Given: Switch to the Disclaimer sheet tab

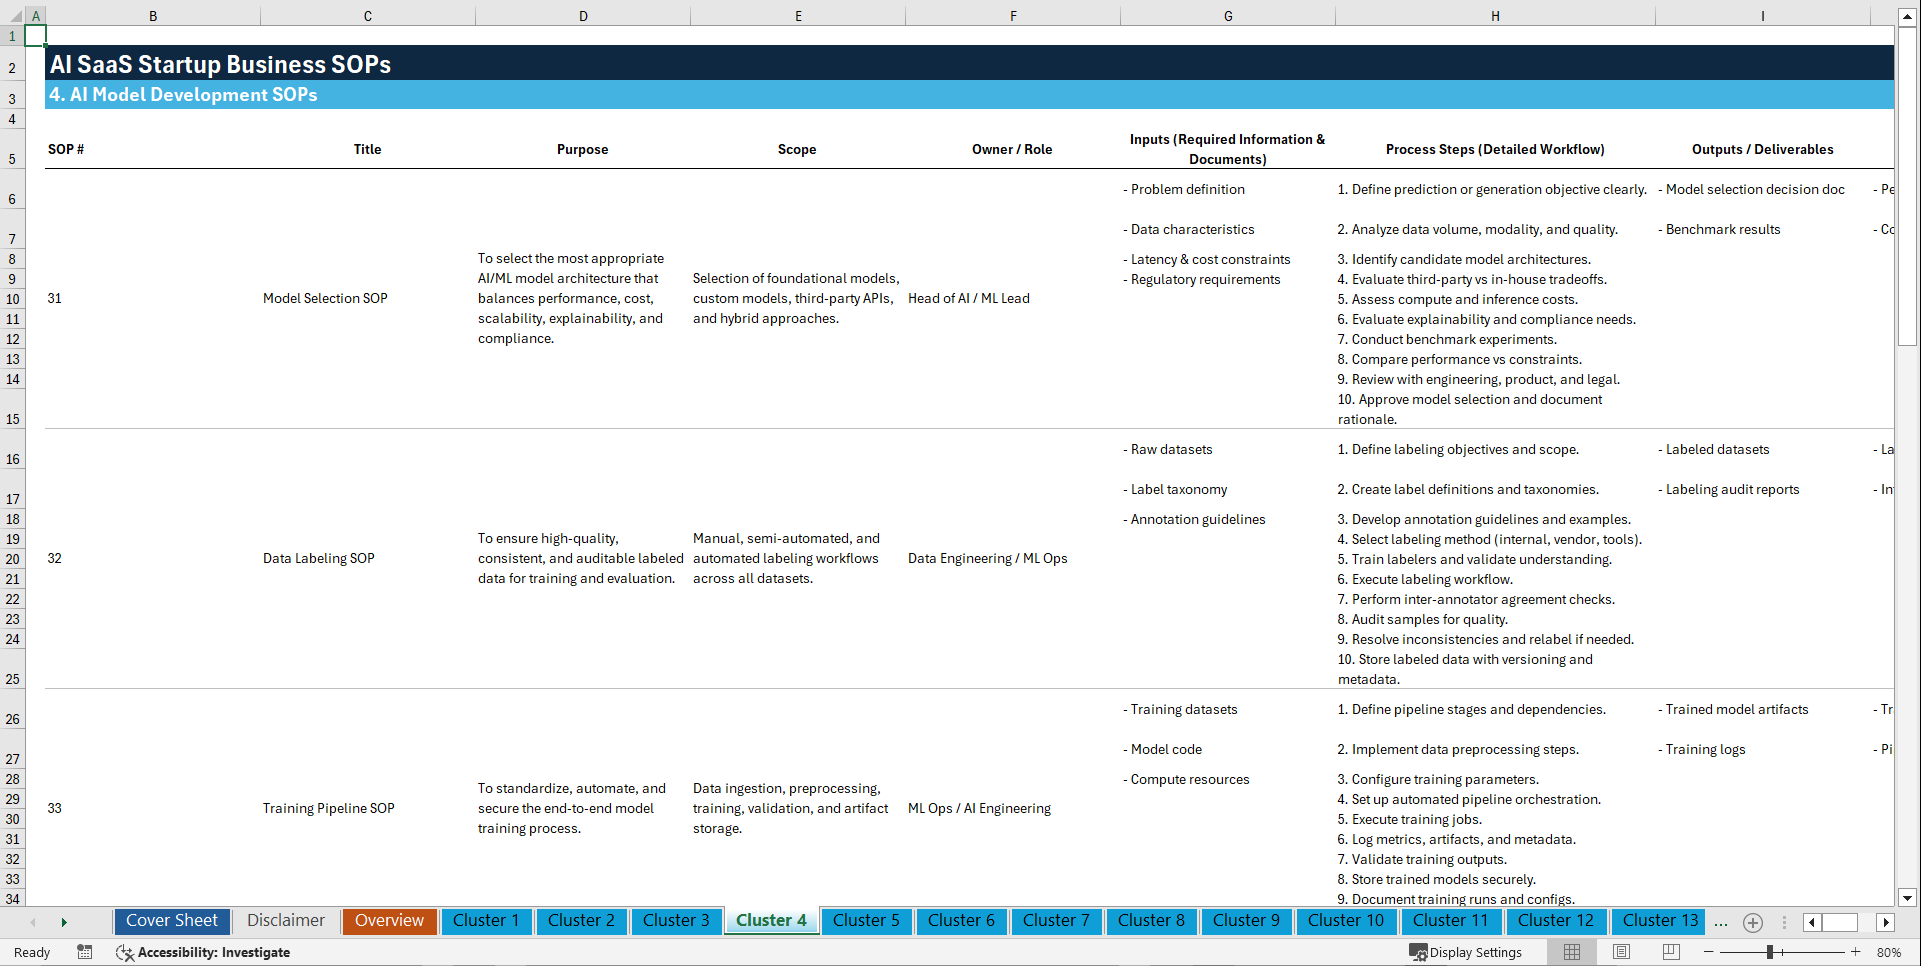Looking at the screenshot, I should (285, 920).
